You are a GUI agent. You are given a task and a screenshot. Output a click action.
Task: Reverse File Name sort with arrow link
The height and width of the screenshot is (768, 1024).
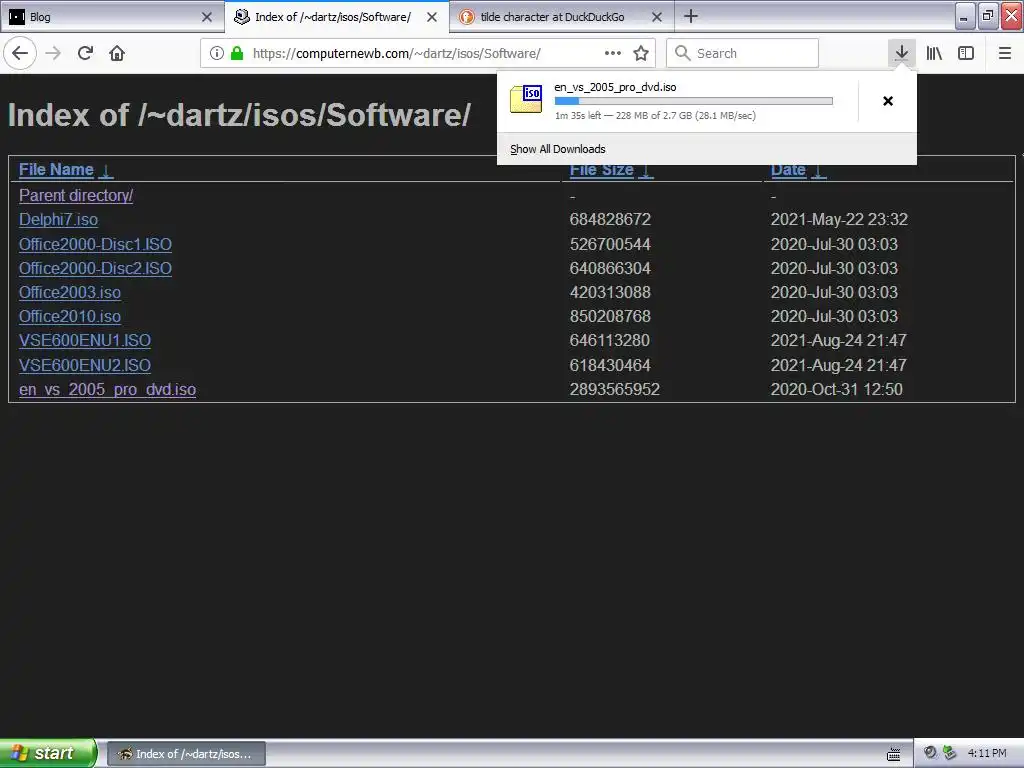pyautogui.click(x=106, y=170)
